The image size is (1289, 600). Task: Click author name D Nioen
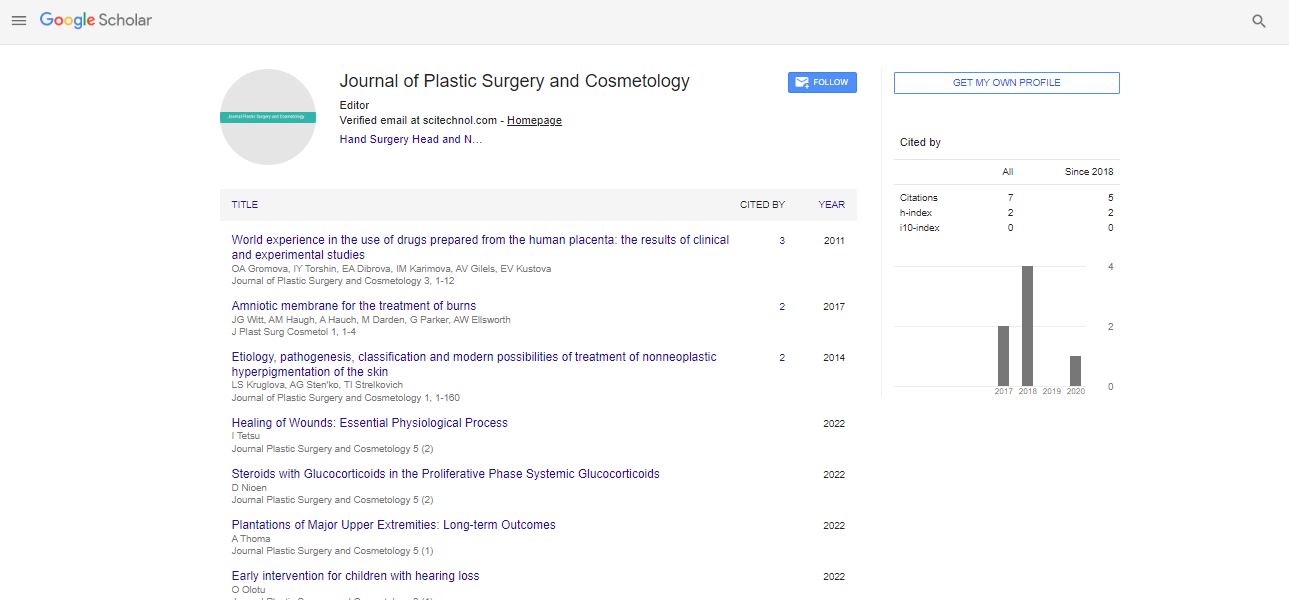coord(249,488)
